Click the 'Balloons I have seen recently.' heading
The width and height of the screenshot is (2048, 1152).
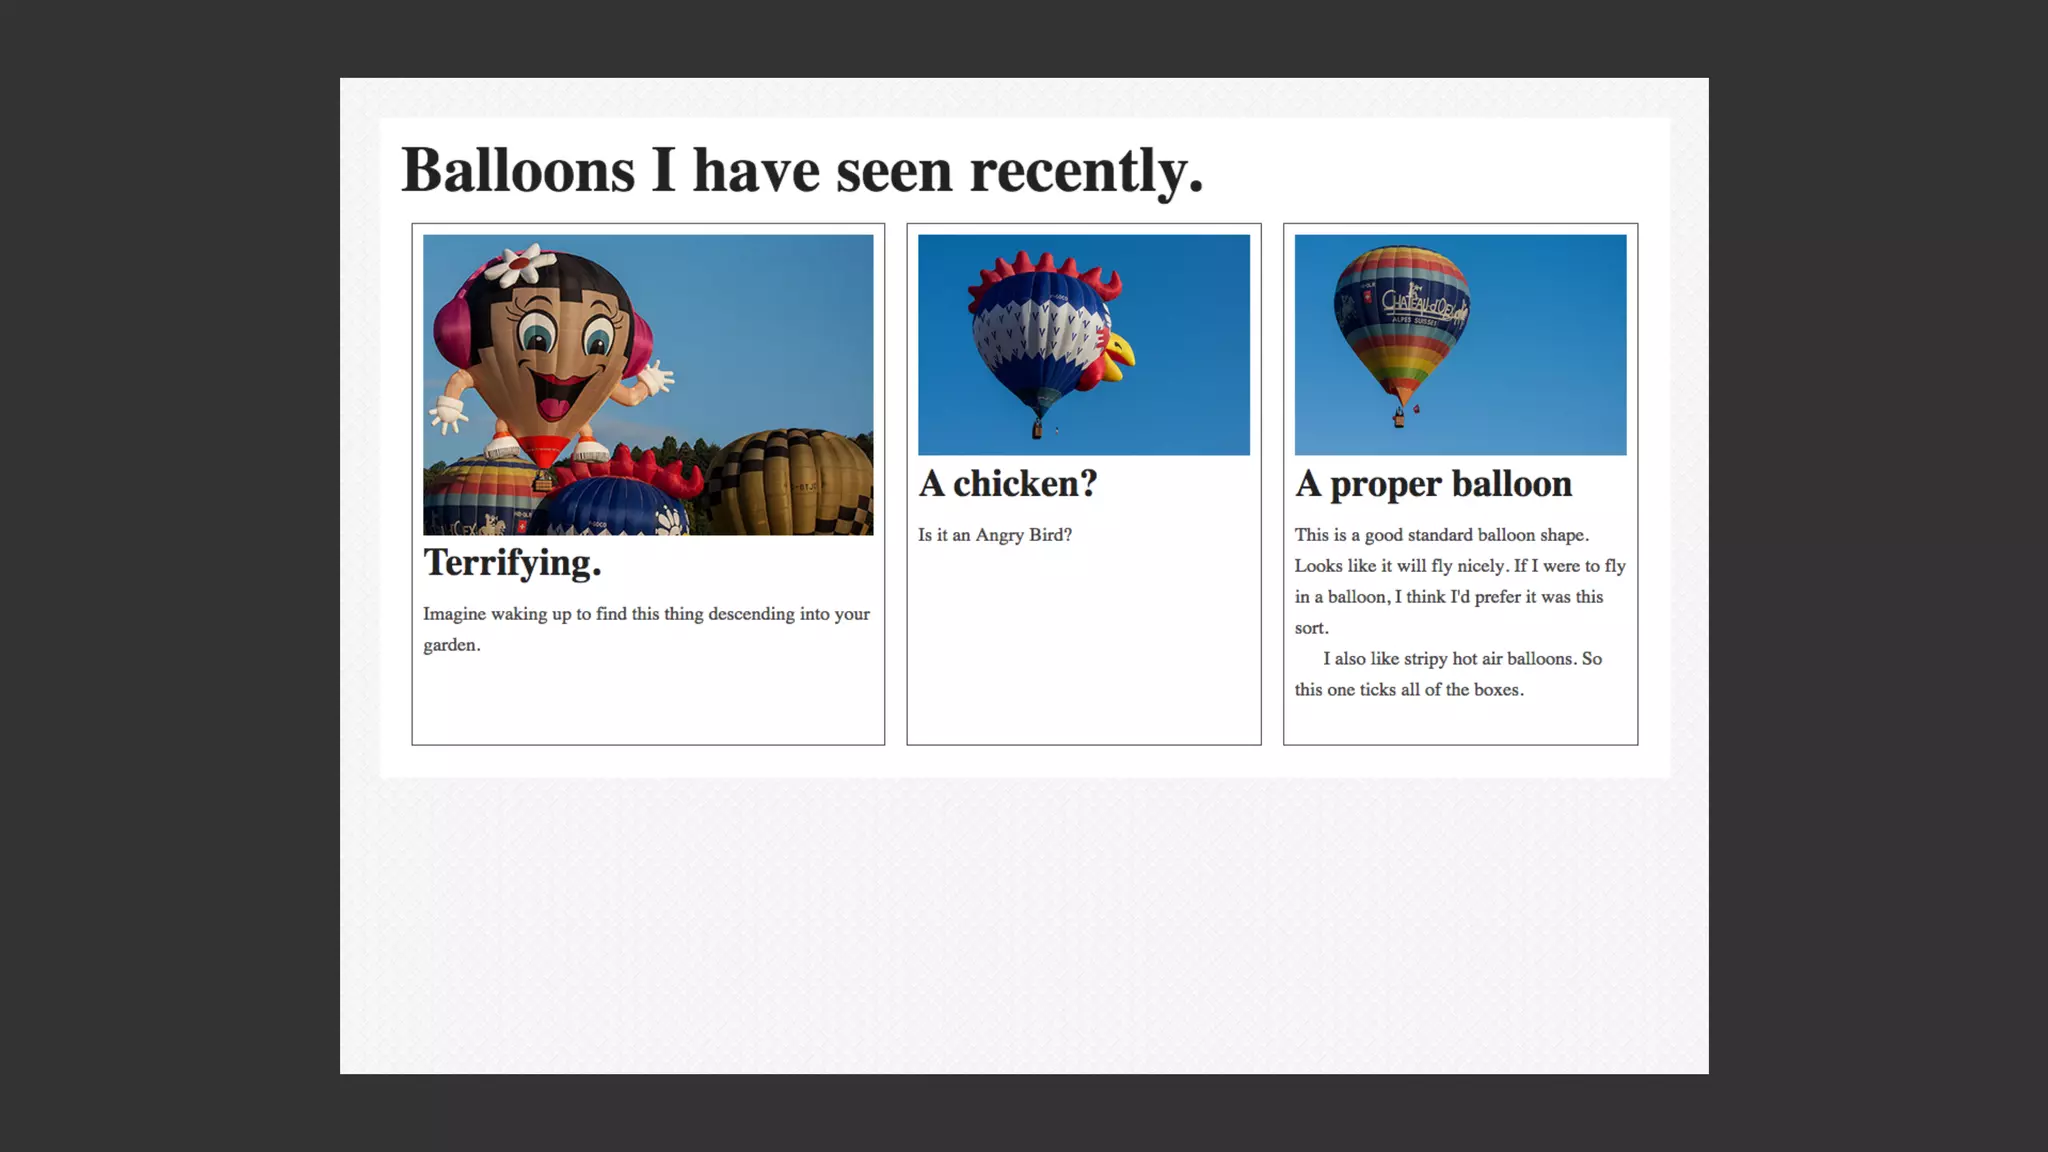pos(801,170)
